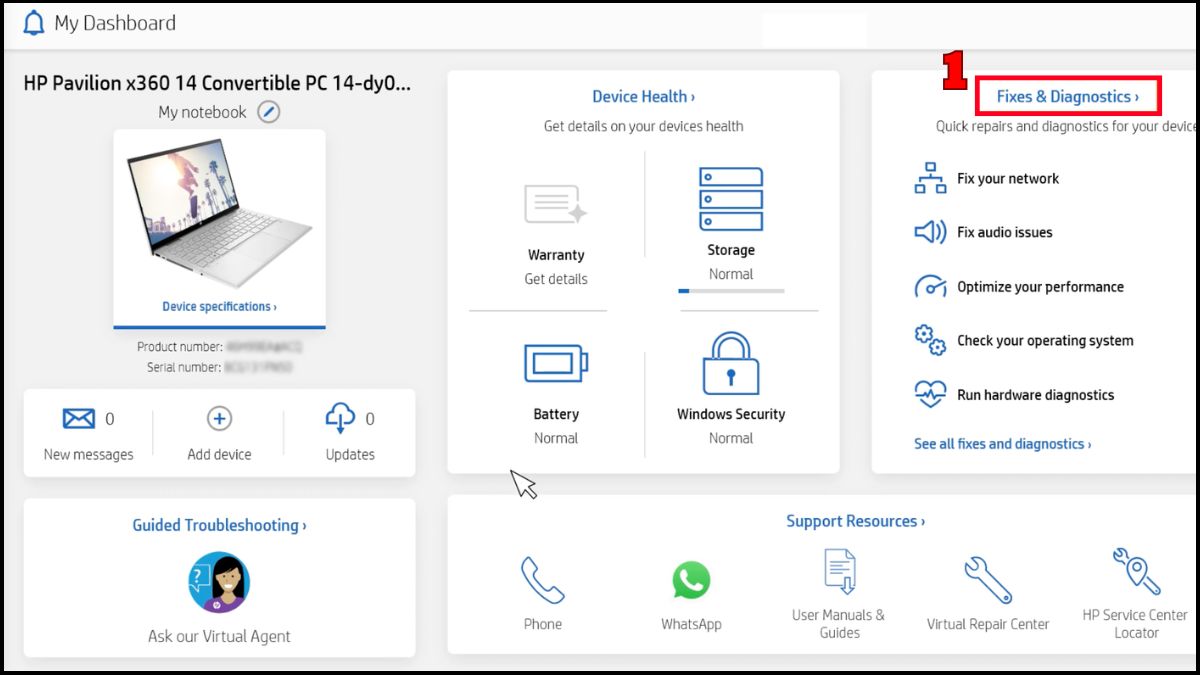This screenshot has width=1200, height=675.
Task: Open the Warranty certificate icon
Action: click(555, 205)
